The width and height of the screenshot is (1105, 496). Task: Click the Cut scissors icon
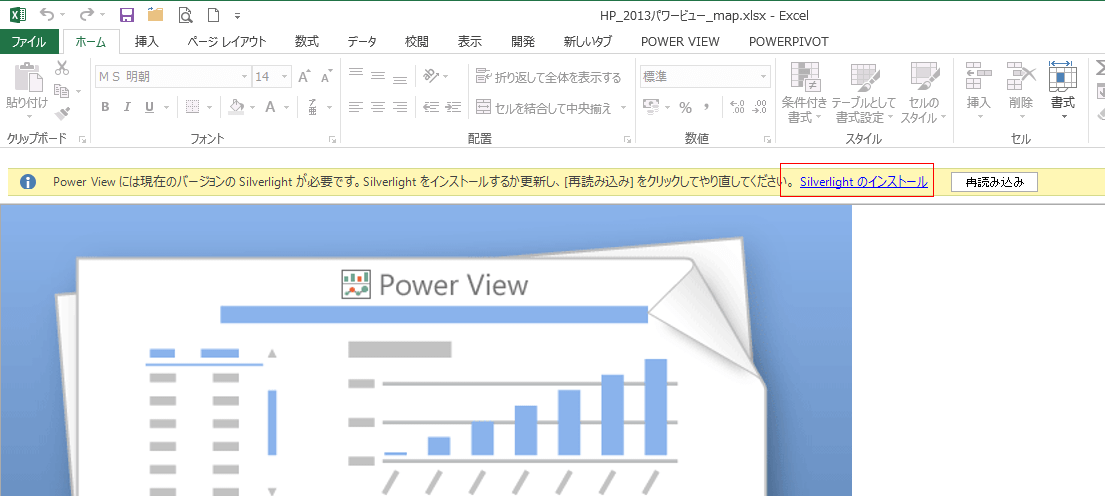point(62,68)
